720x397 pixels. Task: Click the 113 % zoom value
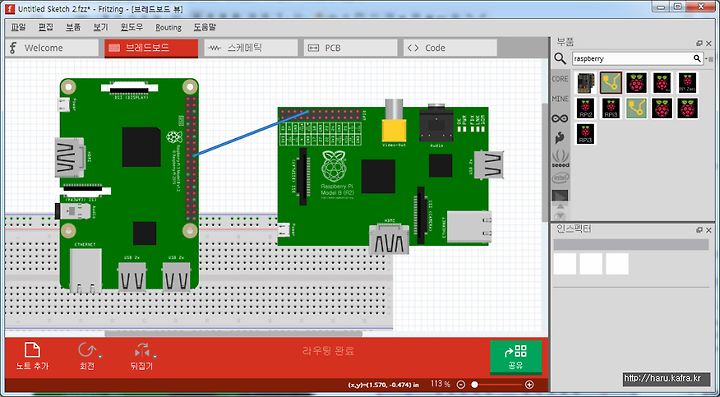(440, 384)
